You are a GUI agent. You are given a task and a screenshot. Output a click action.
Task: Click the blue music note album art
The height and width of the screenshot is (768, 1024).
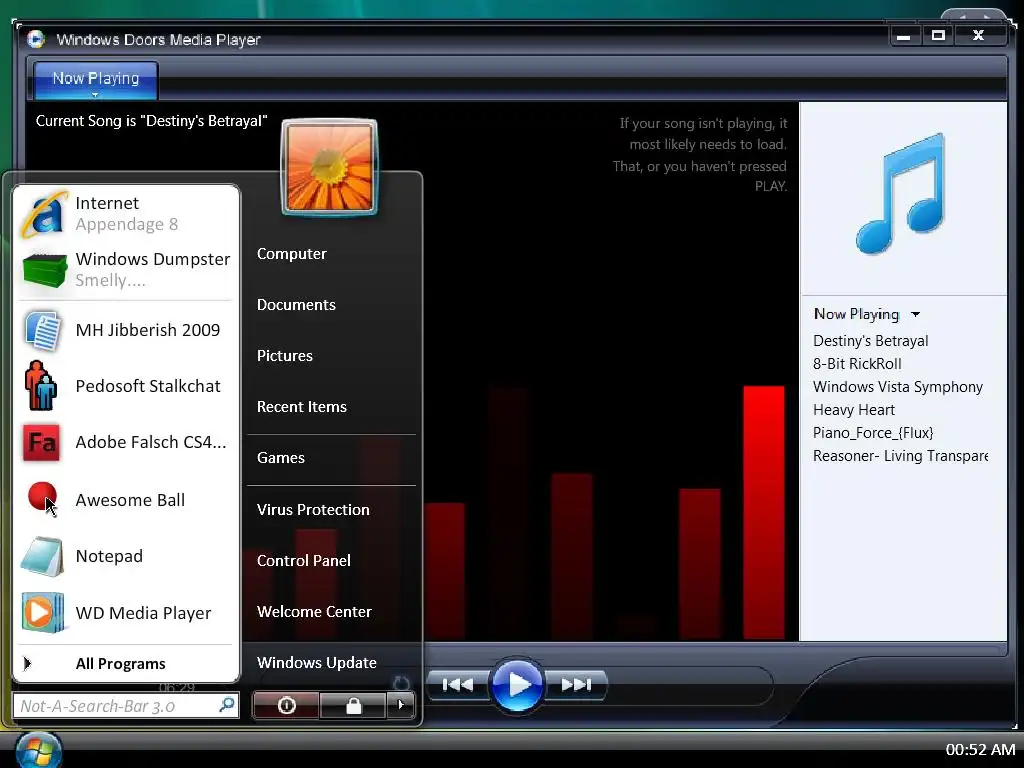coord(901,194)
